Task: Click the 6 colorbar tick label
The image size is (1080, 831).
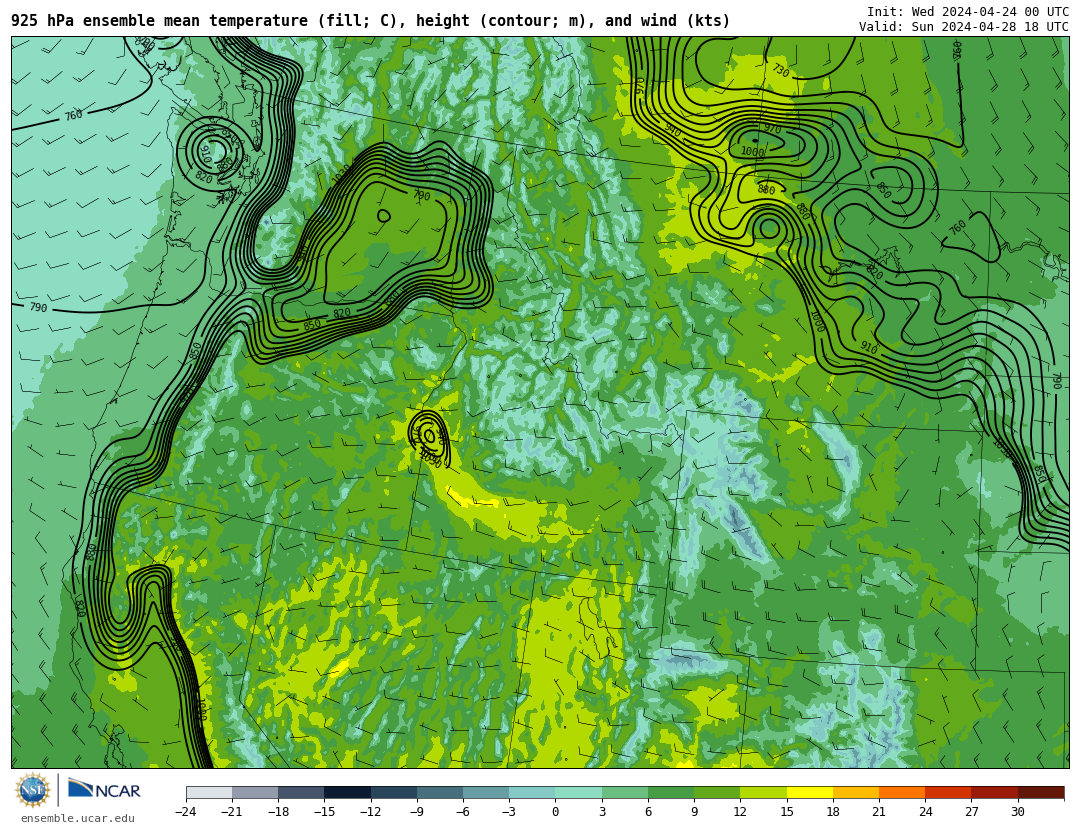Action: 648,812
